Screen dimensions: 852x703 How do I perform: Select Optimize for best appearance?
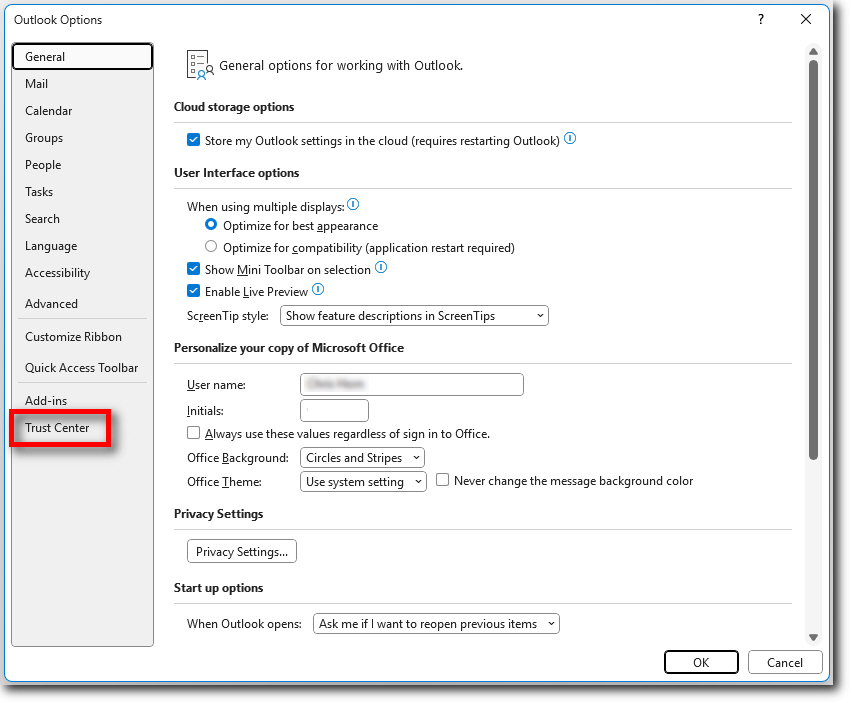pos(211,224)
